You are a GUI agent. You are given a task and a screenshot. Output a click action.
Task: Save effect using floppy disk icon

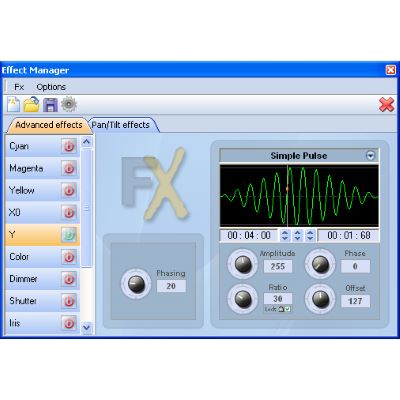[x=50, y=105]
